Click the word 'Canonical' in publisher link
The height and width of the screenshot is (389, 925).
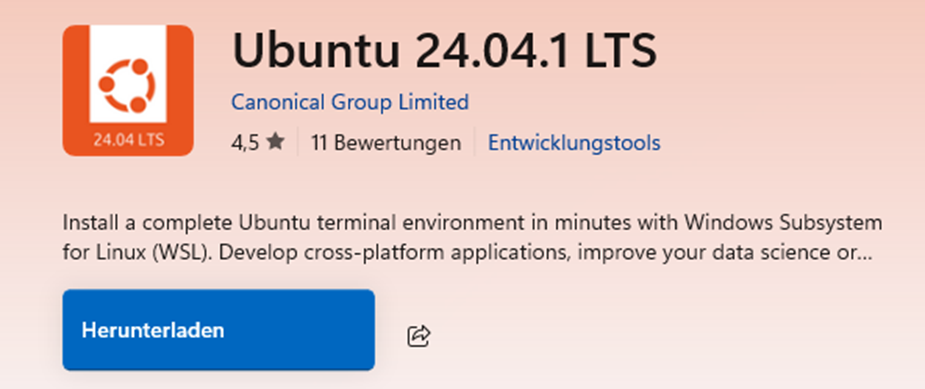pyautogui.click(x=277, y=102)
